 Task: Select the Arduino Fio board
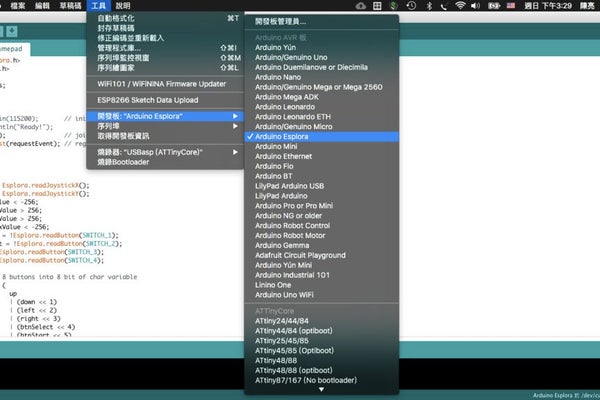click(321, 167)
